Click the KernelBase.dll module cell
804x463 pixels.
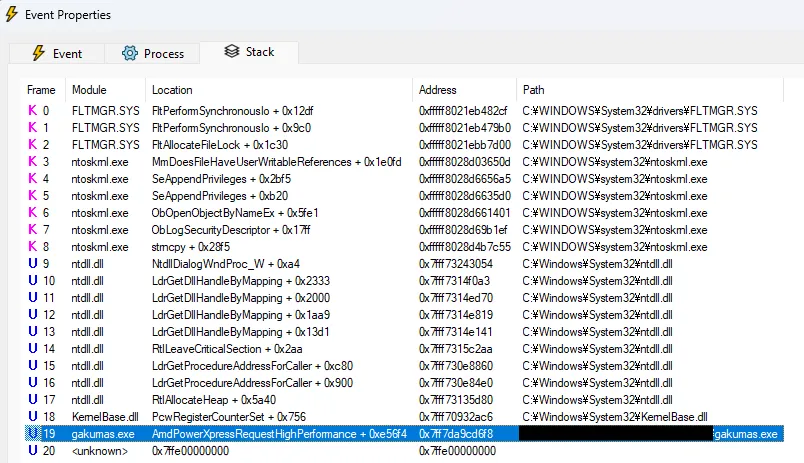(105, 417)
